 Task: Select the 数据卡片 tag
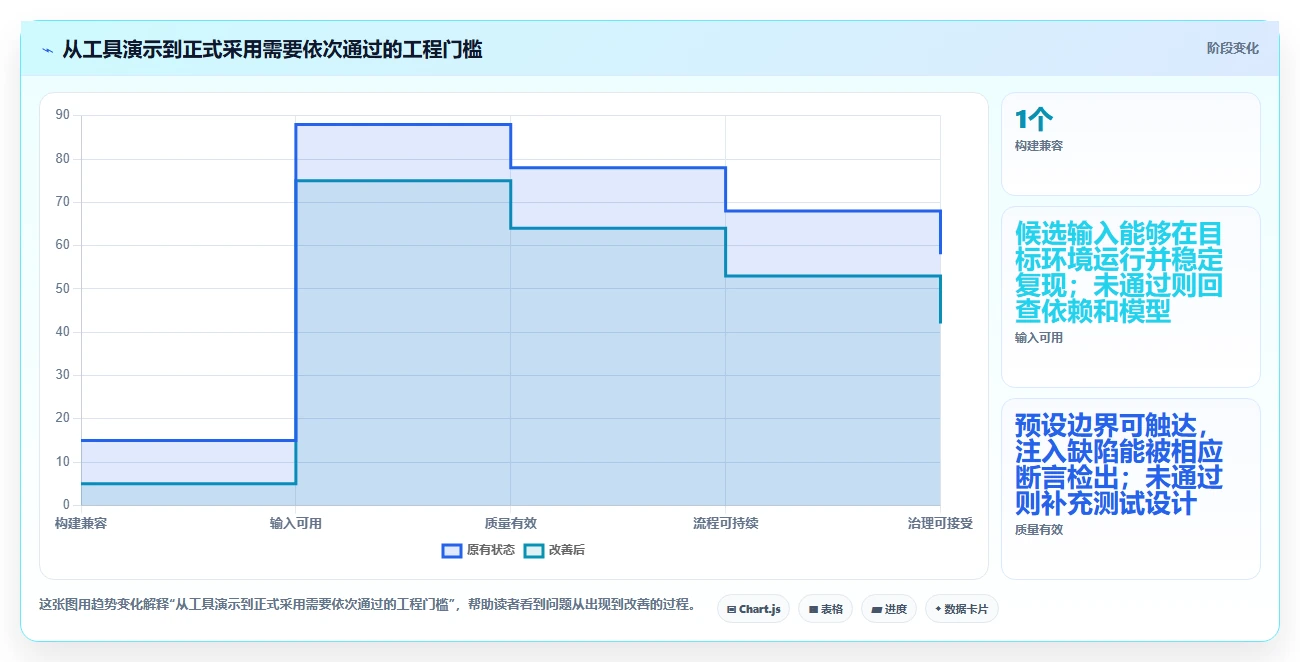(x=961, y=608)
